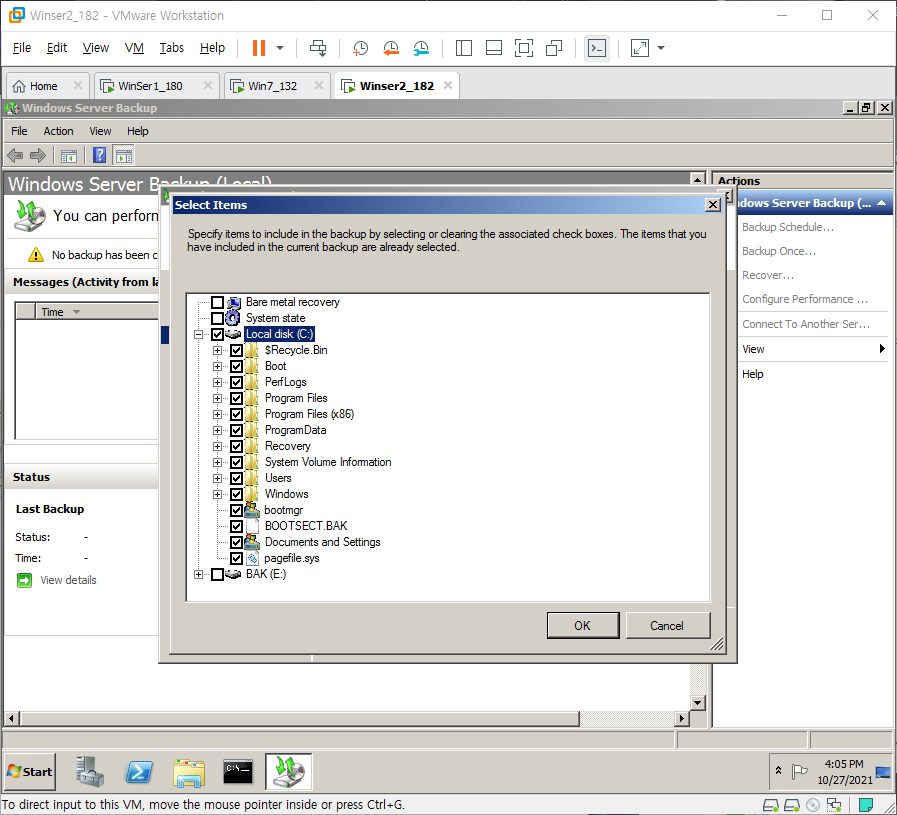The image size is (897, 815).
Task: Switch to the WinSer1_180 tab
Action: [157, 86]
